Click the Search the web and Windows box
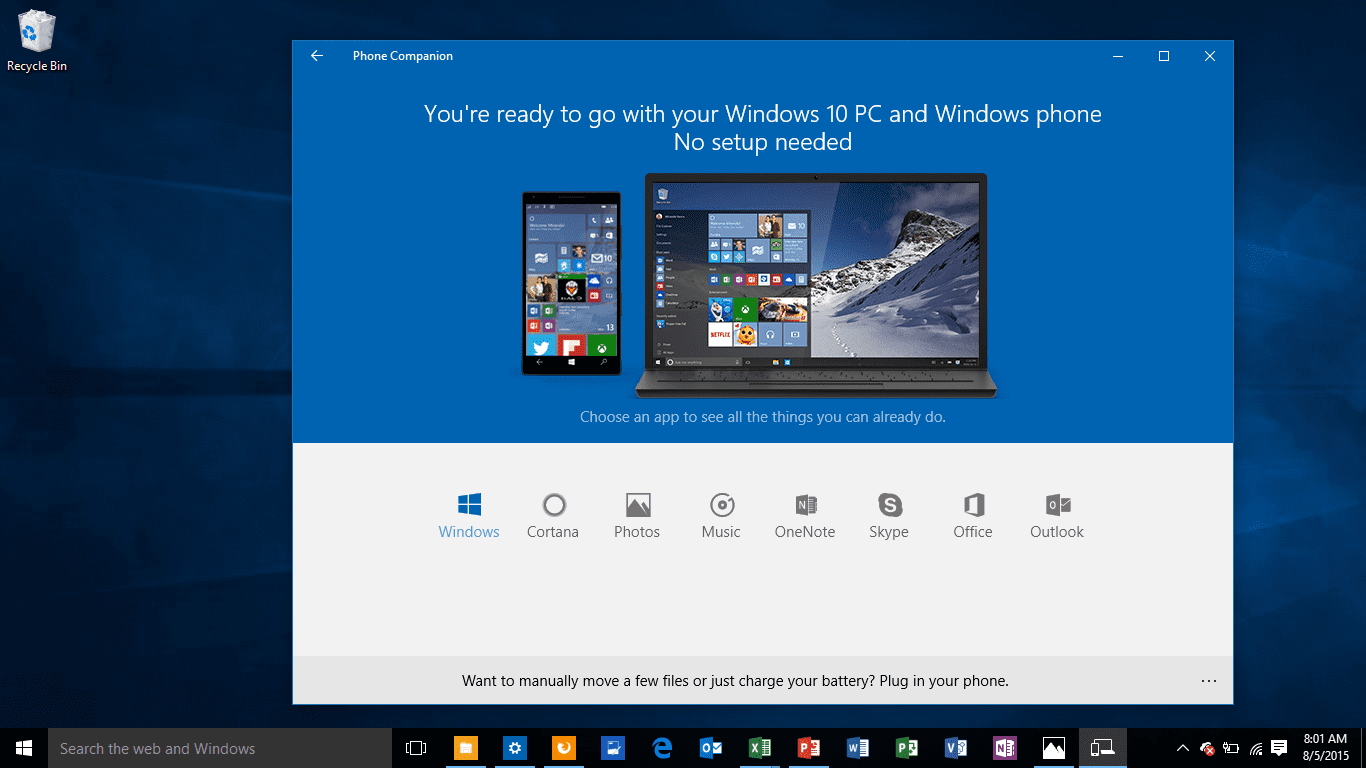1366x768 pixels. [220, 748]
